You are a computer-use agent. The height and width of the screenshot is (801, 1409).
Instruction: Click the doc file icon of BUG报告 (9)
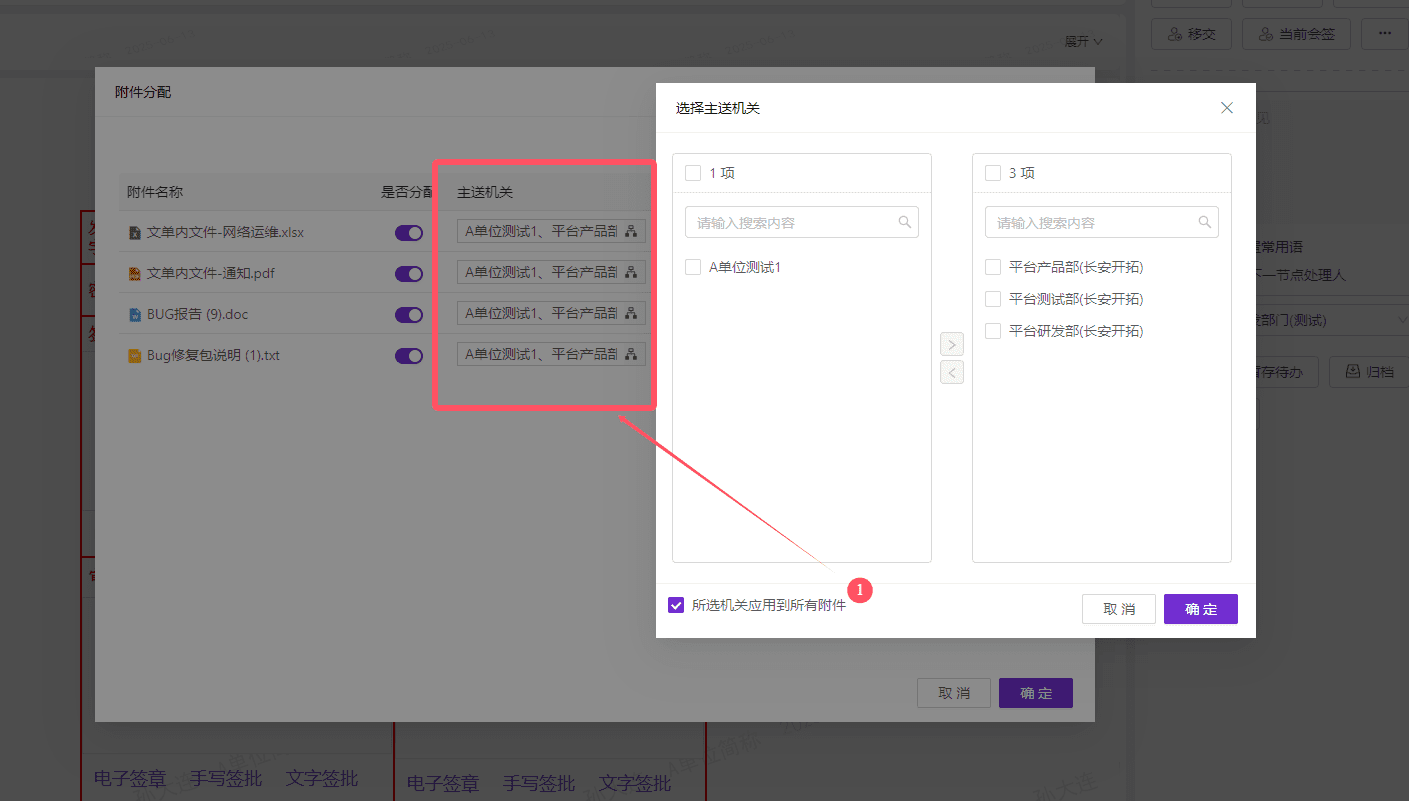pyautogui.click(x=135, y=315)
